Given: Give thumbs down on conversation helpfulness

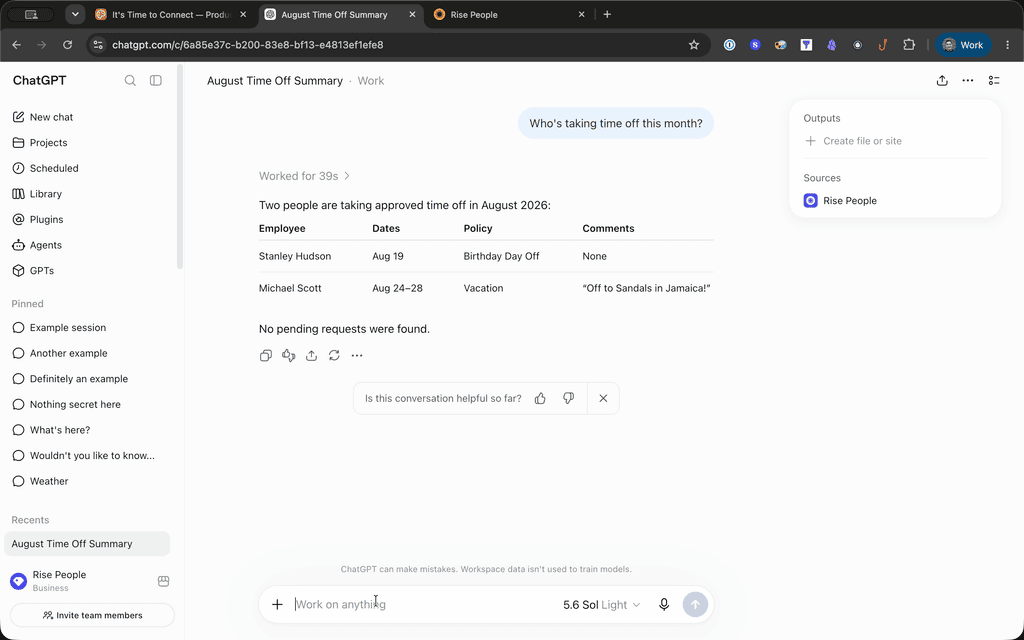Looking at the screenshot, I should pyautogui.click(x=568, y=398).
